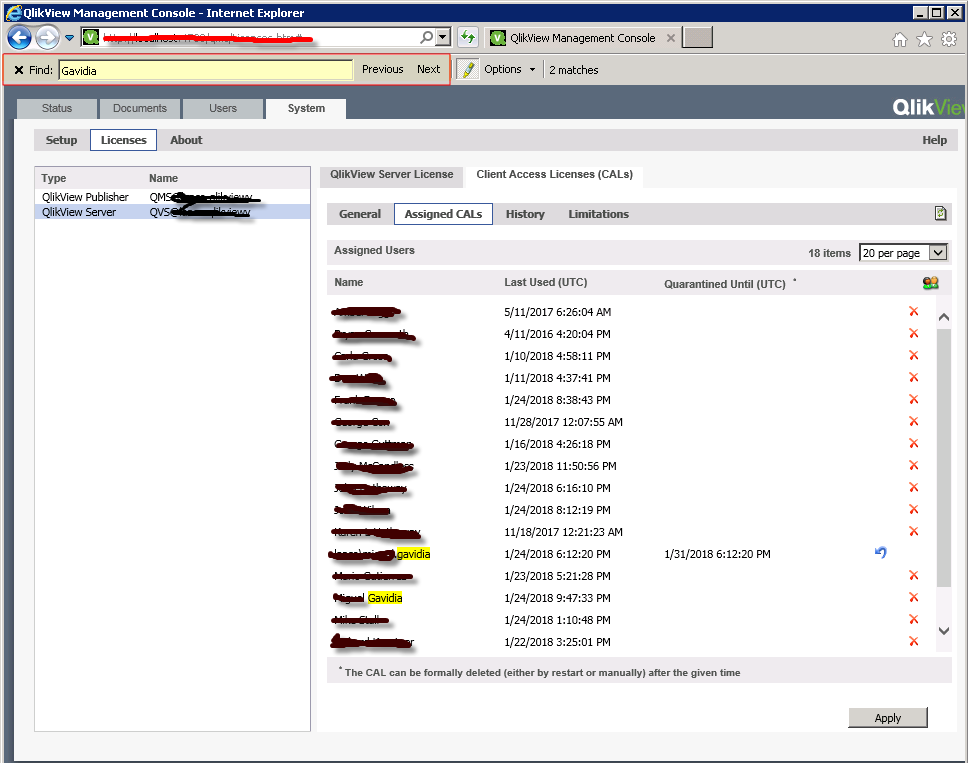This screenshot has width=968, height=763.
Task: Click the Quarantined Until (UTC) column header
Action: click(725, 284)
